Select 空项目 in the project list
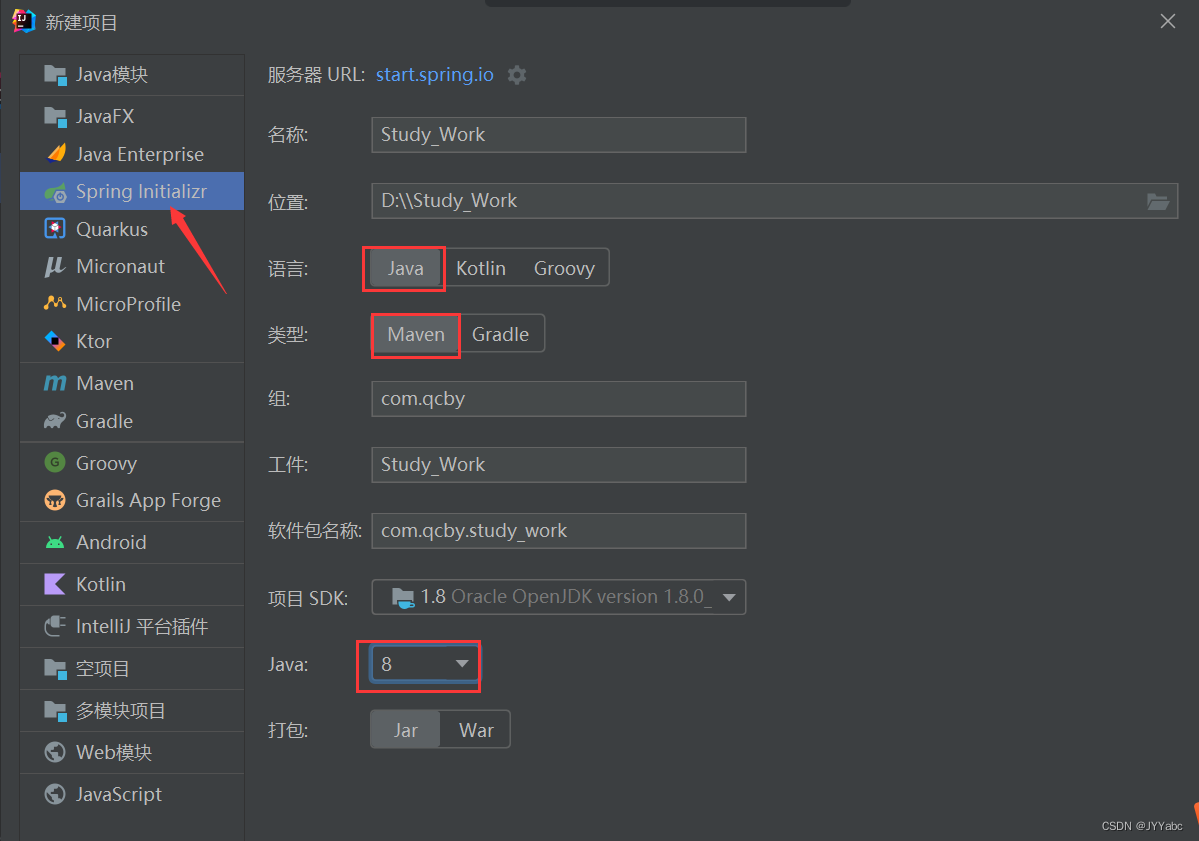The height and width of the screenshot is (841, 1199). (x=132, y=669)
